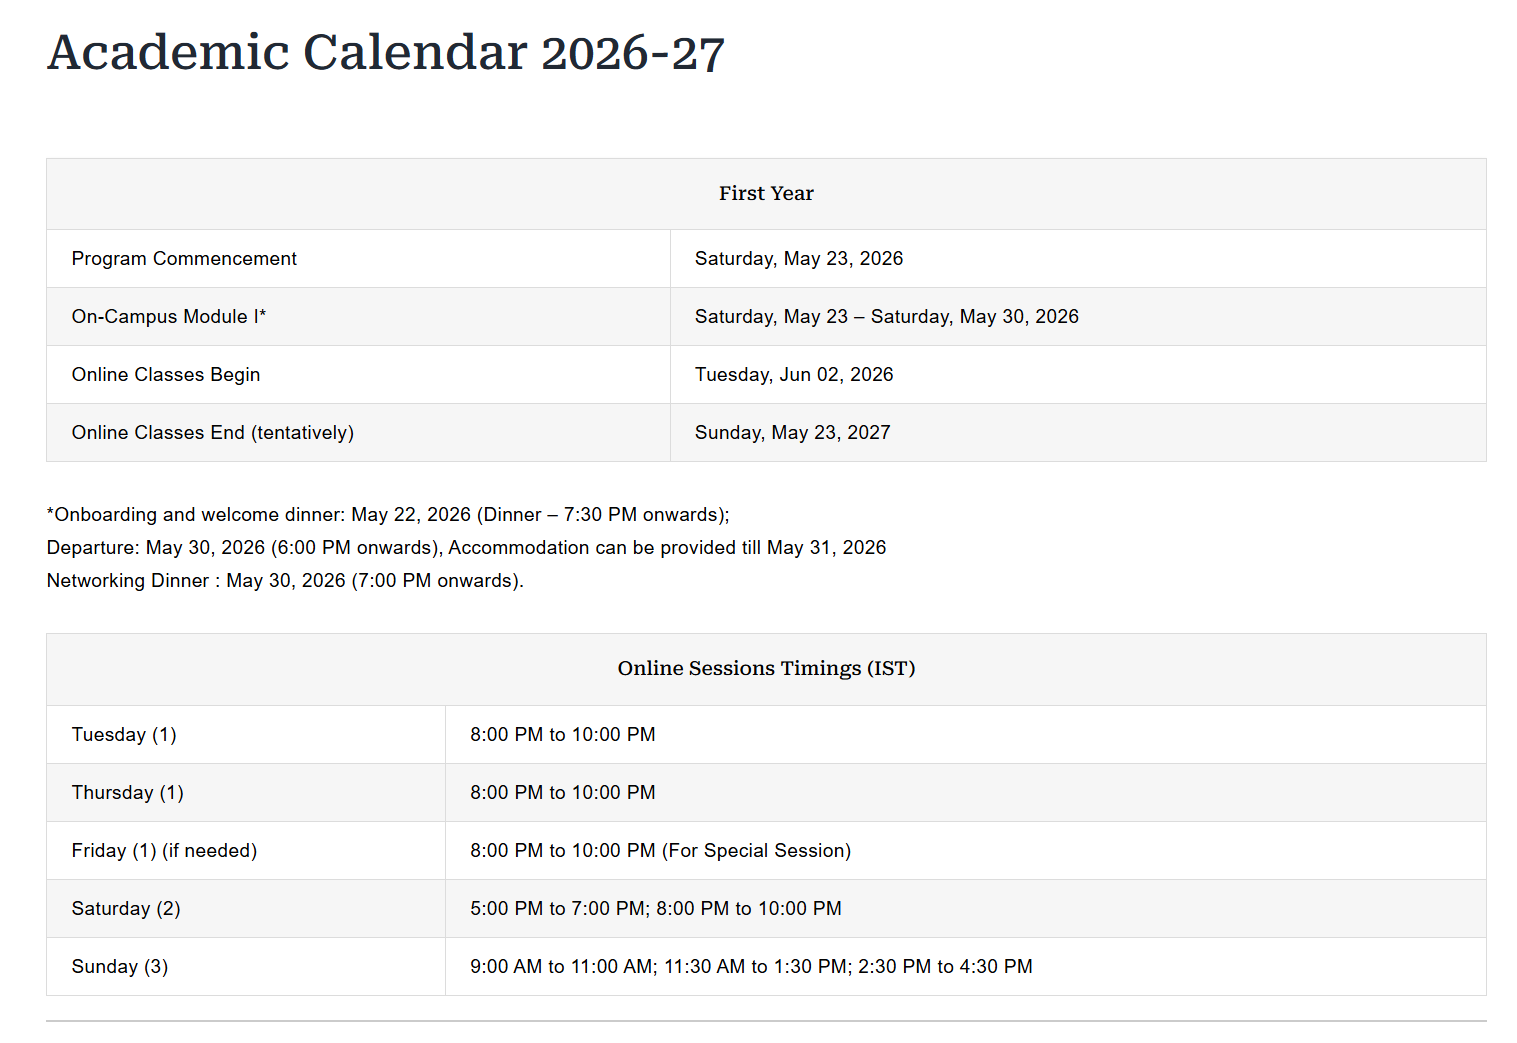Click the Sunday (3) session timings cell
The image size is (1517, 1043).
751,967
